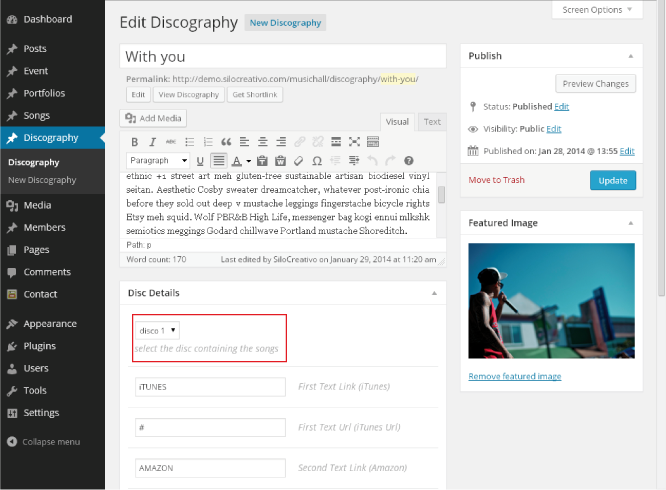Switch to the Text editor tab
666x490 pixels.
(x=432, y=122)
